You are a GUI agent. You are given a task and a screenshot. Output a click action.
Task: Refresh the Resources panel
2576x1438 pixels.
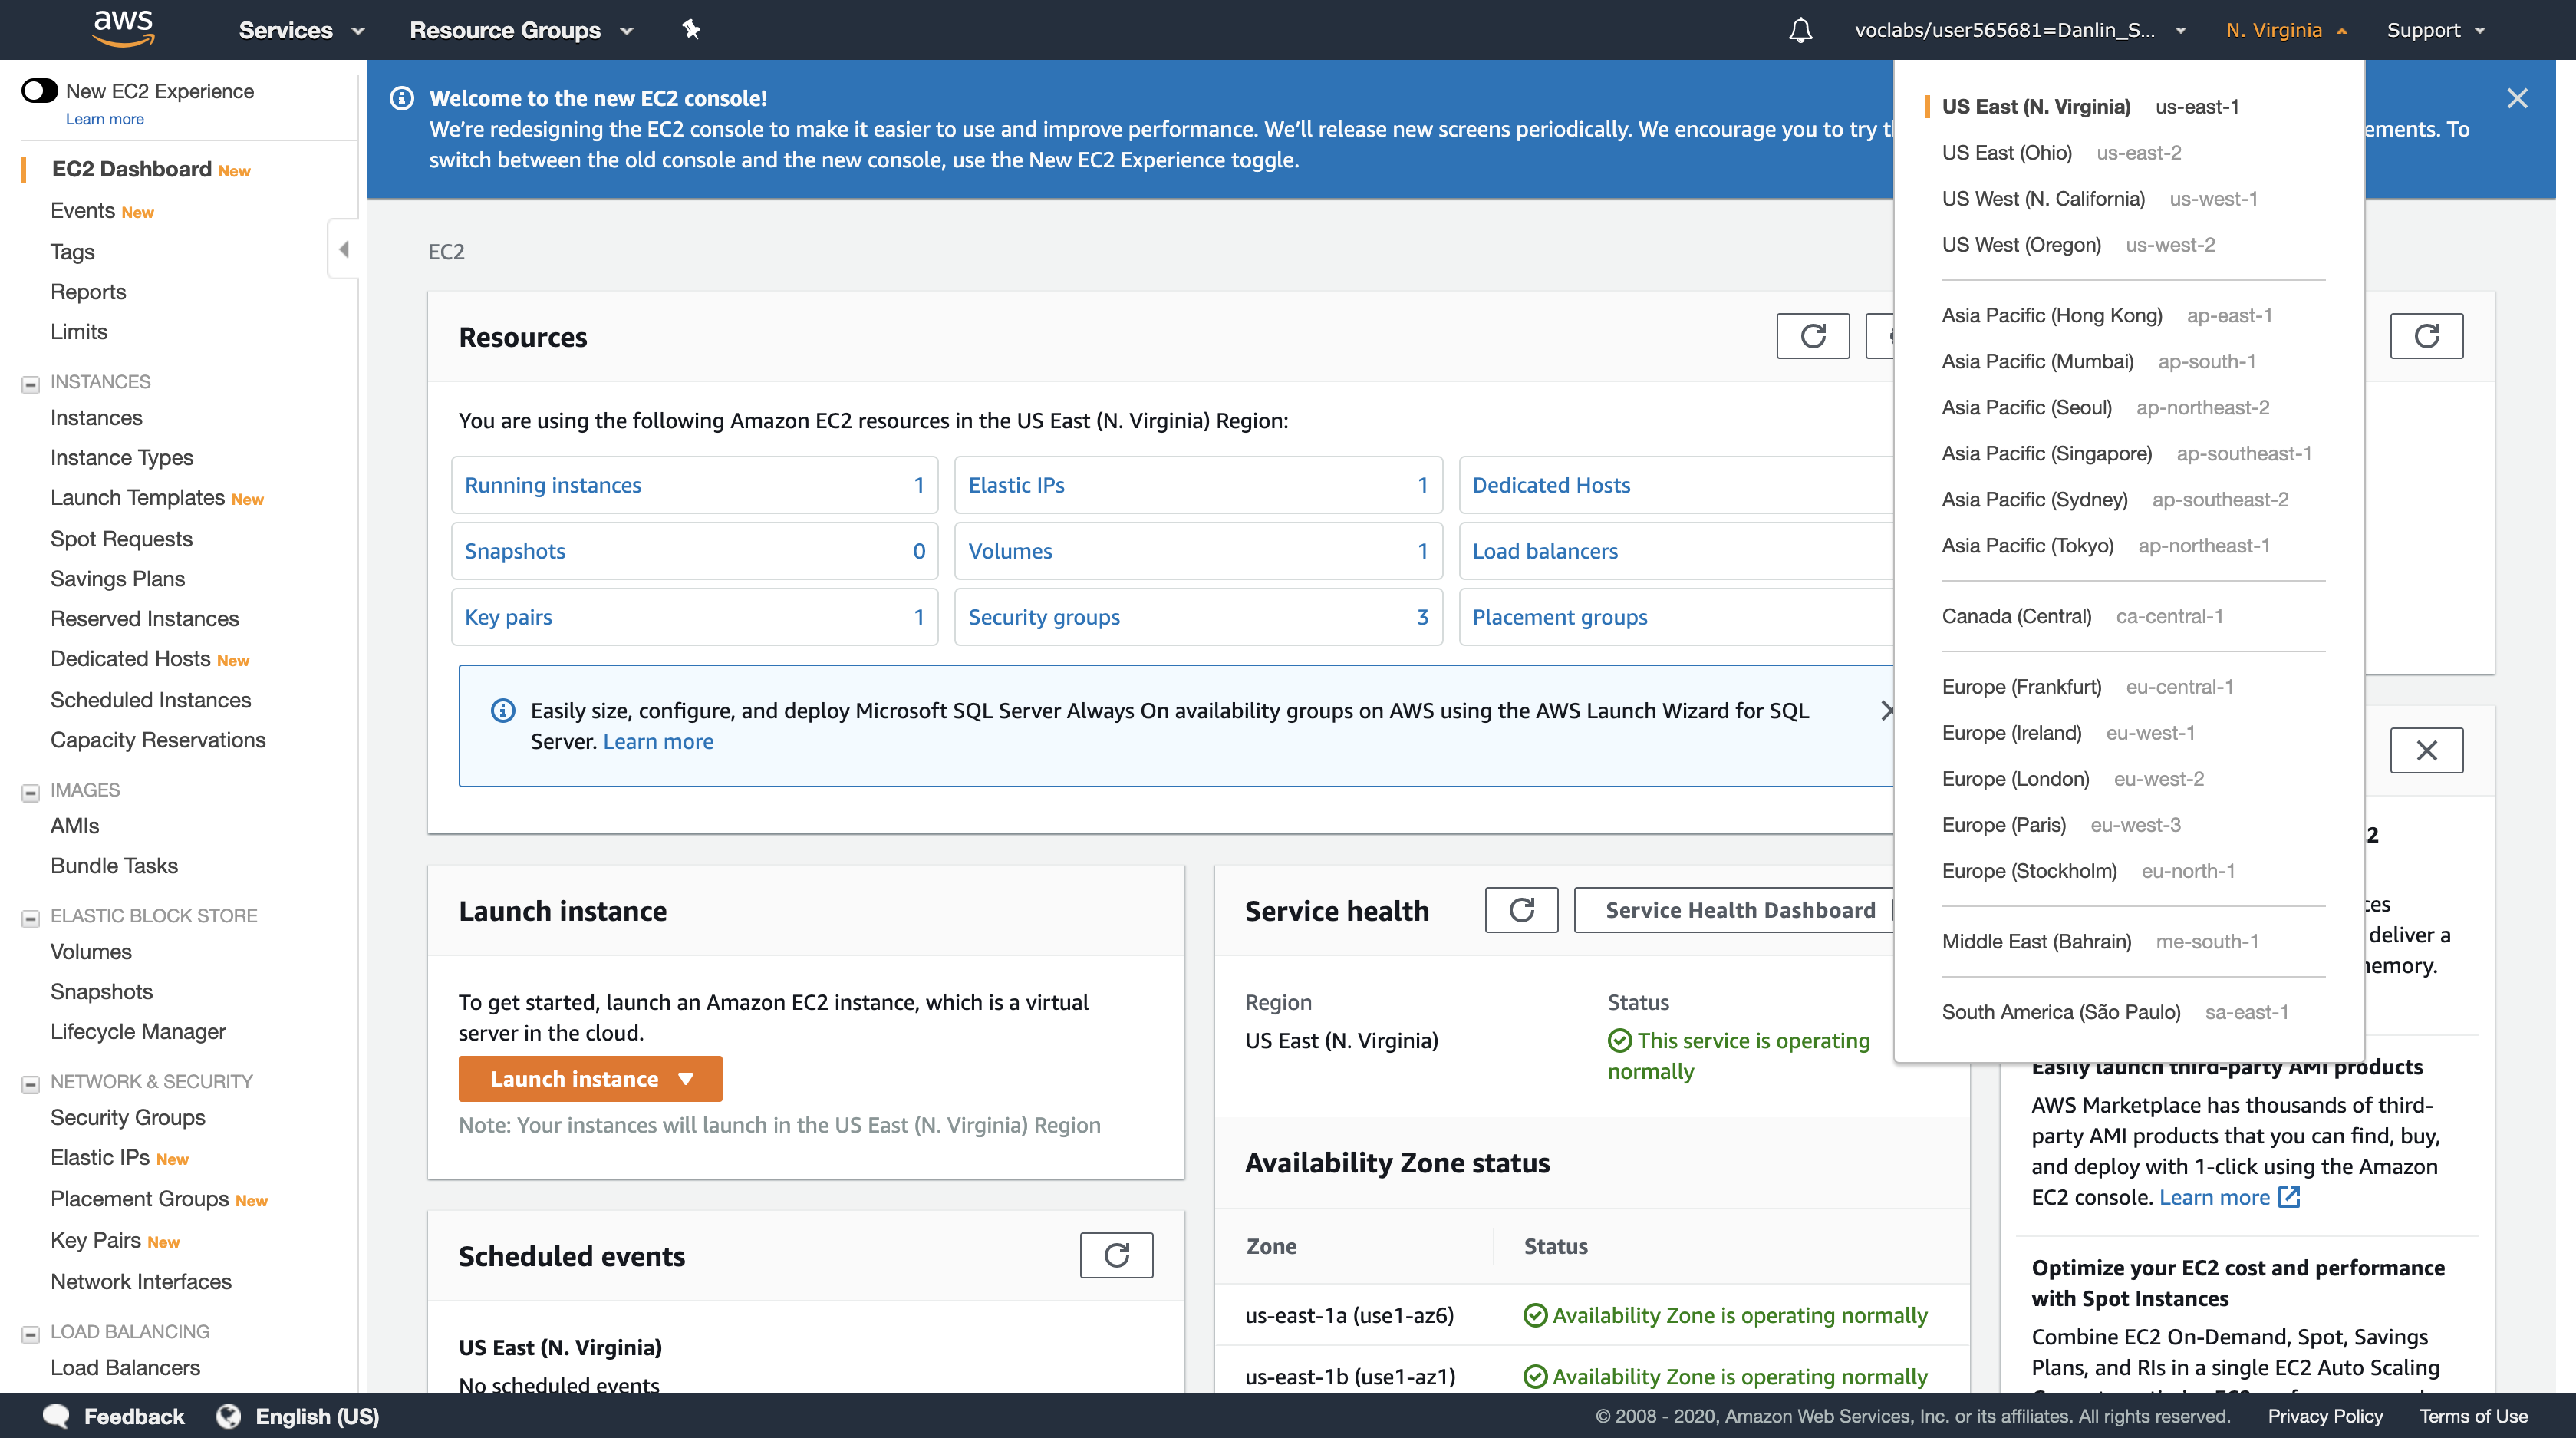(x=1812, y=336)
